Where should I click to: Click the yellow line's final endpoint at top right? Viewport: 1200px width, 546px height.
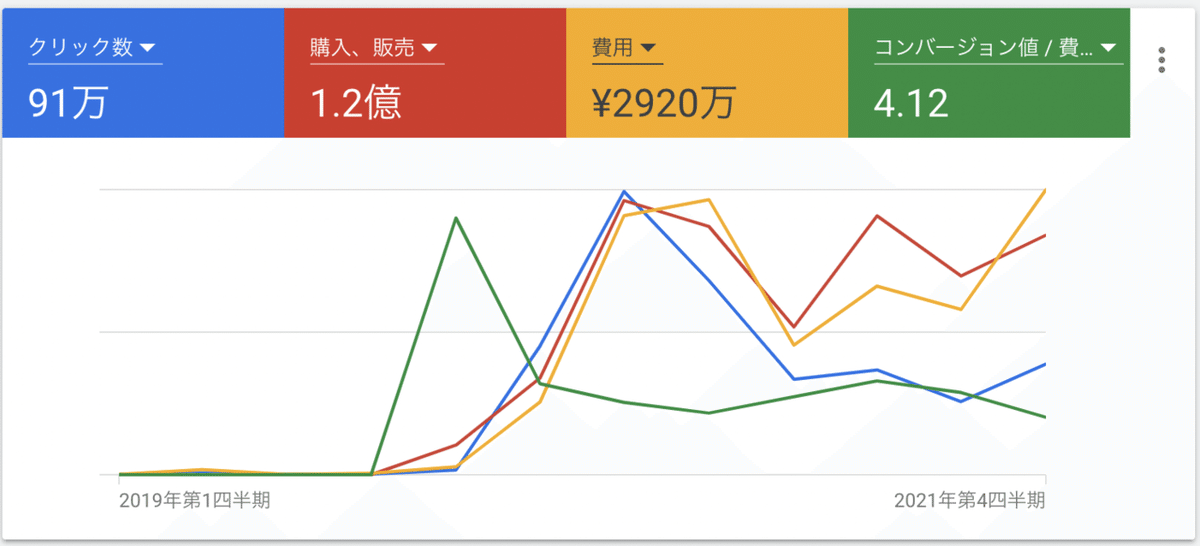click(1045, 190)
